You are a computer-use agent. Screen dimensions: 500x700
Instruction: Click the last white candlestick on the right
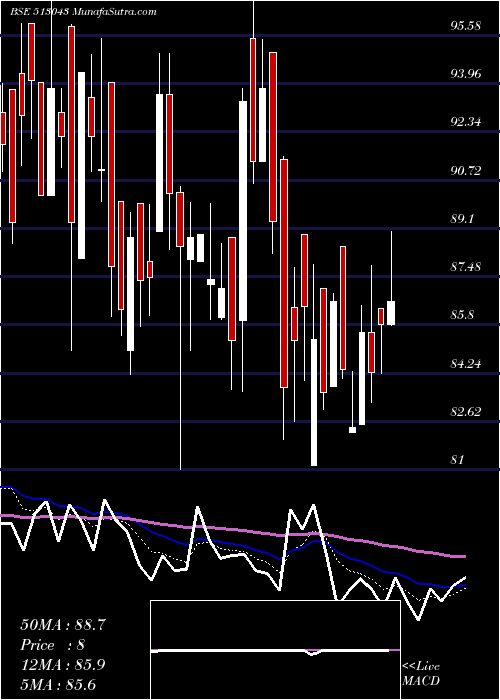391,313
